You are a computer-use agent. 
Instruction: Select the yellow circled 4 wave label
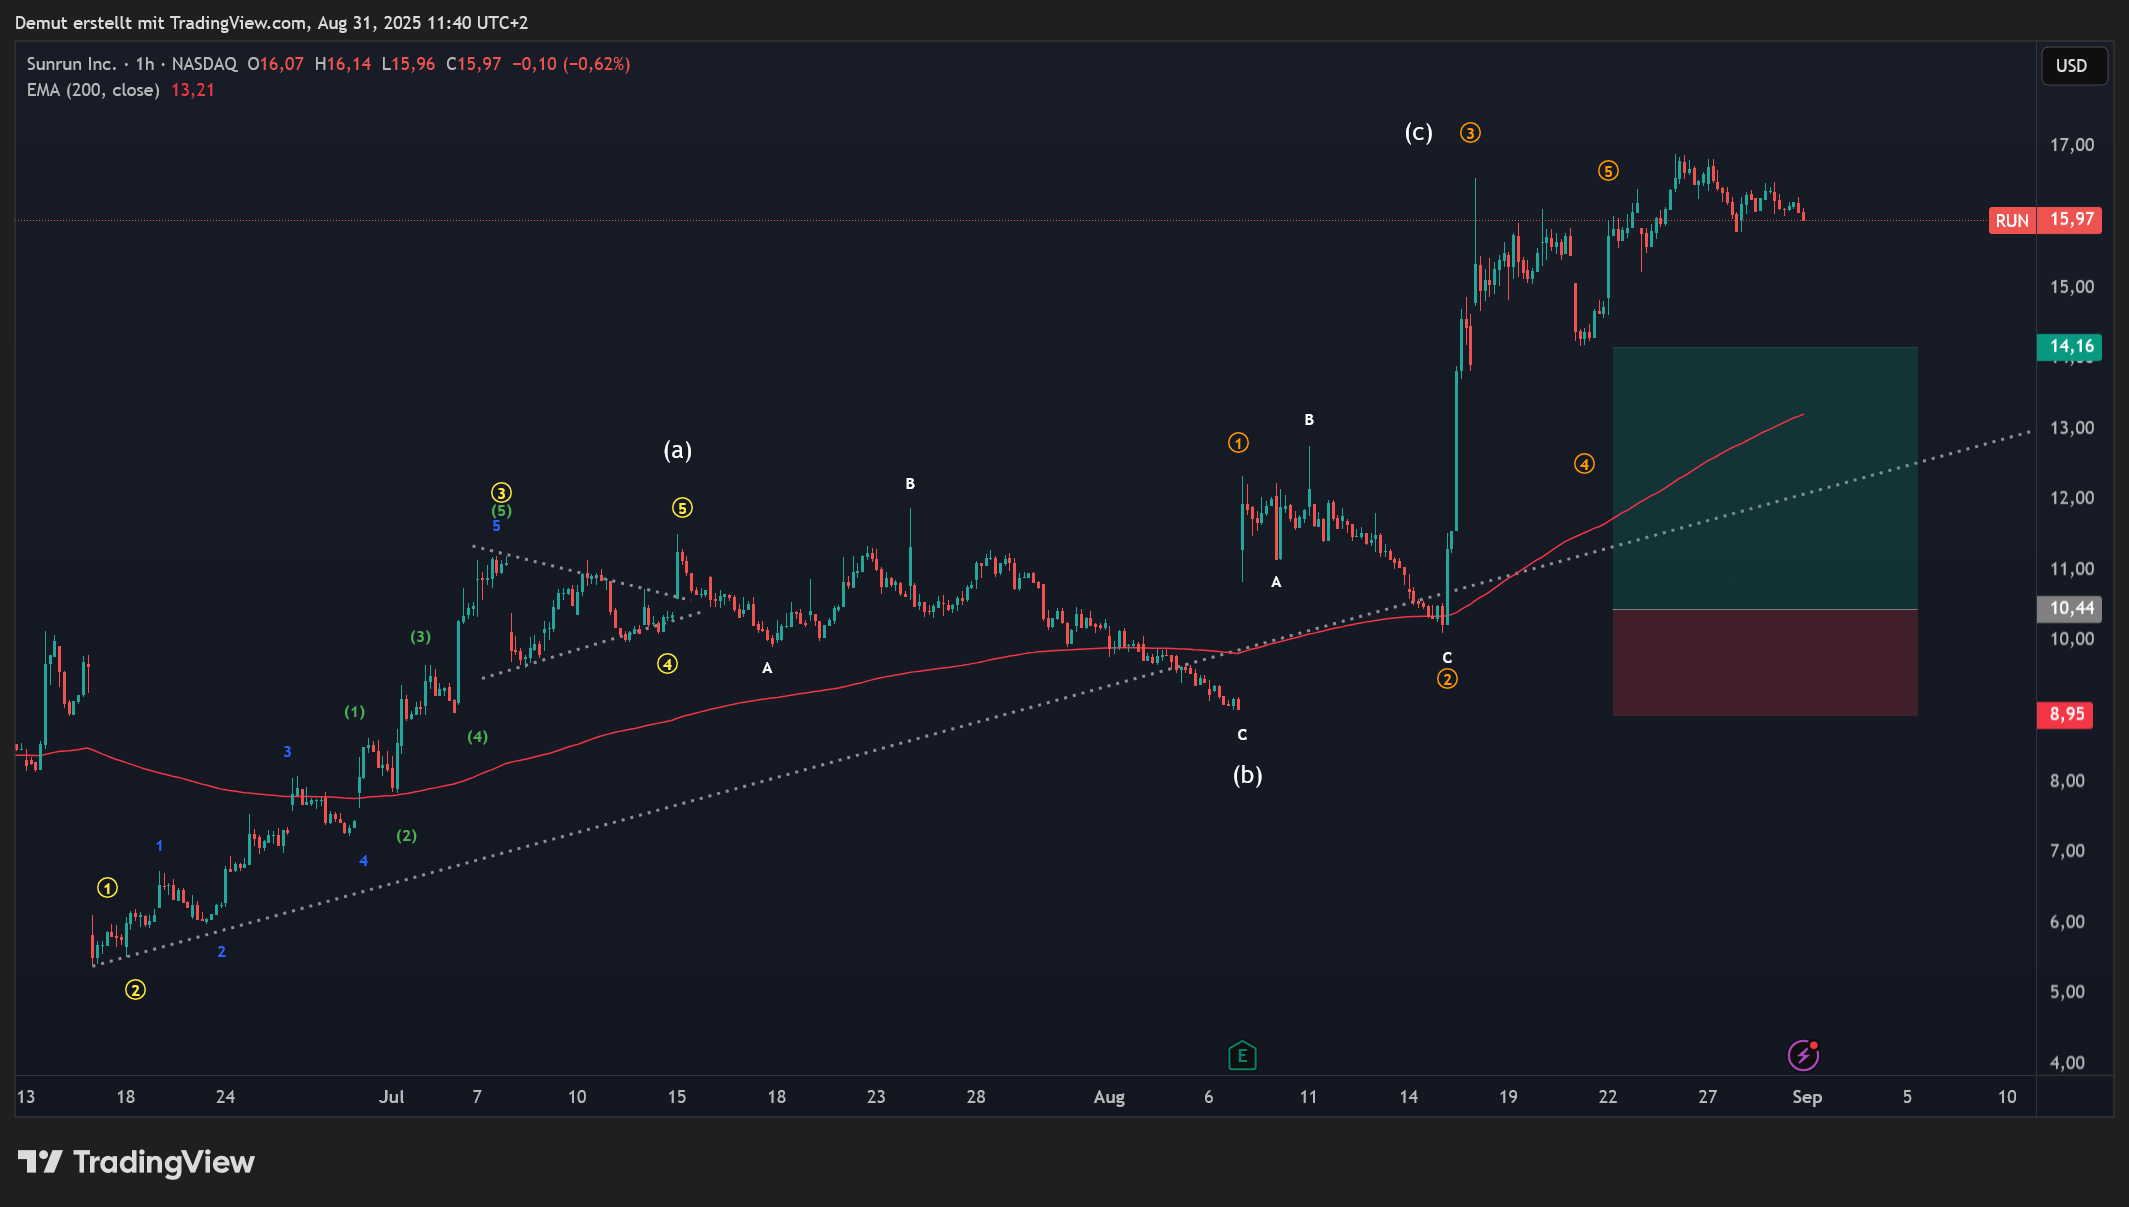(667, 664)
